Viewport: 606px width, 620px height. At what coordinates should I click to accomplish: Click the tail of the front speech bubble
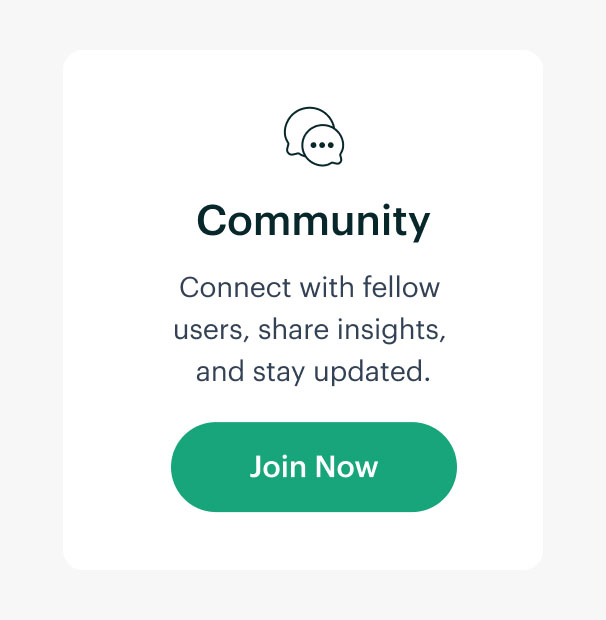click(x=338, y=159)
